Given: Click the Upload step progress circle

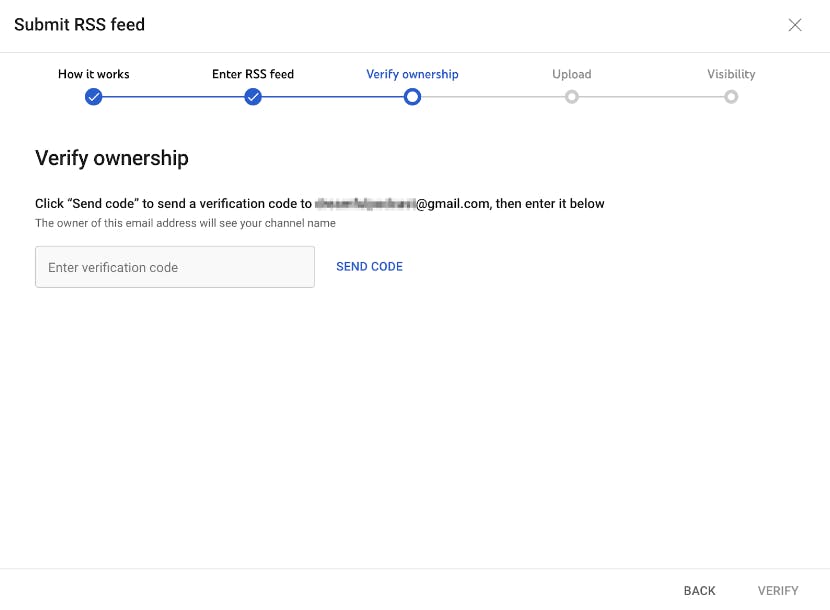Looking at the screenshot, I should 571,97.
